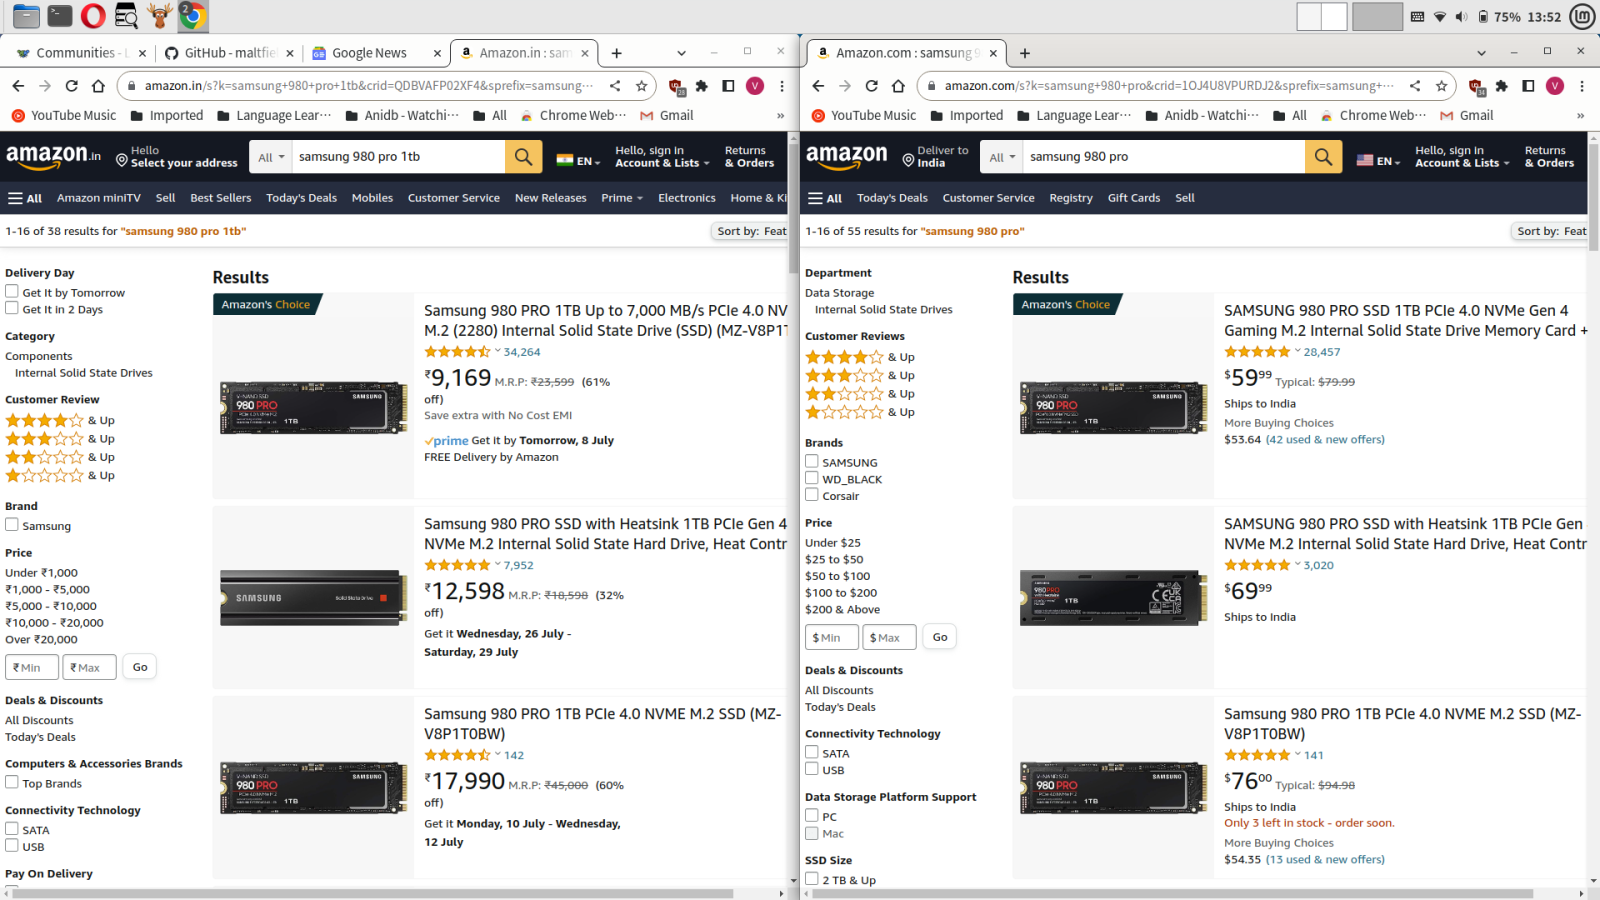This screenshot has height=900, width=1600.
Task: Open Sort by dropdown on amazon.com
Action: 1550,231
